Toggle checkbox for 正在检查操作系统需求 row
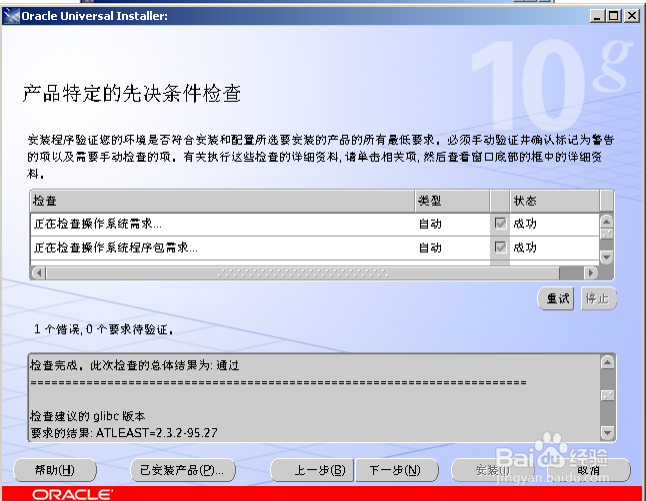 coord(500,223)
